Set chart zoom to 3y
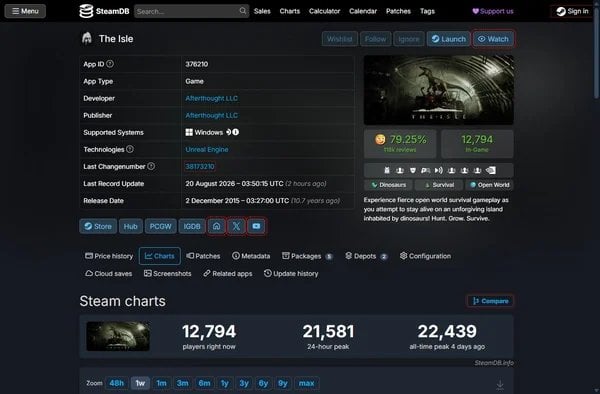Image resolution: width=600 pixels, height=394 pixels. click(244, 383)
